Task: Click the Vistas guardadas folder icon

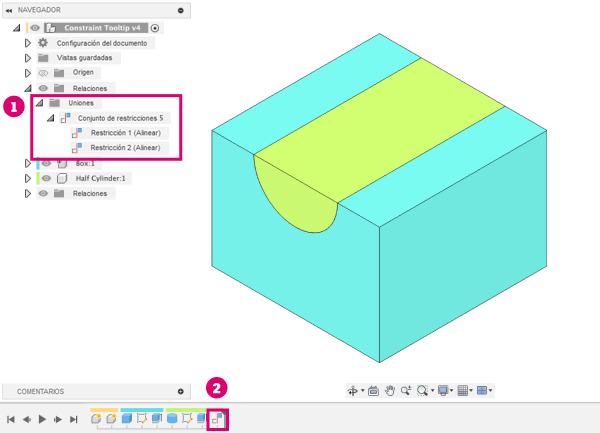Action: pos(43,58)
